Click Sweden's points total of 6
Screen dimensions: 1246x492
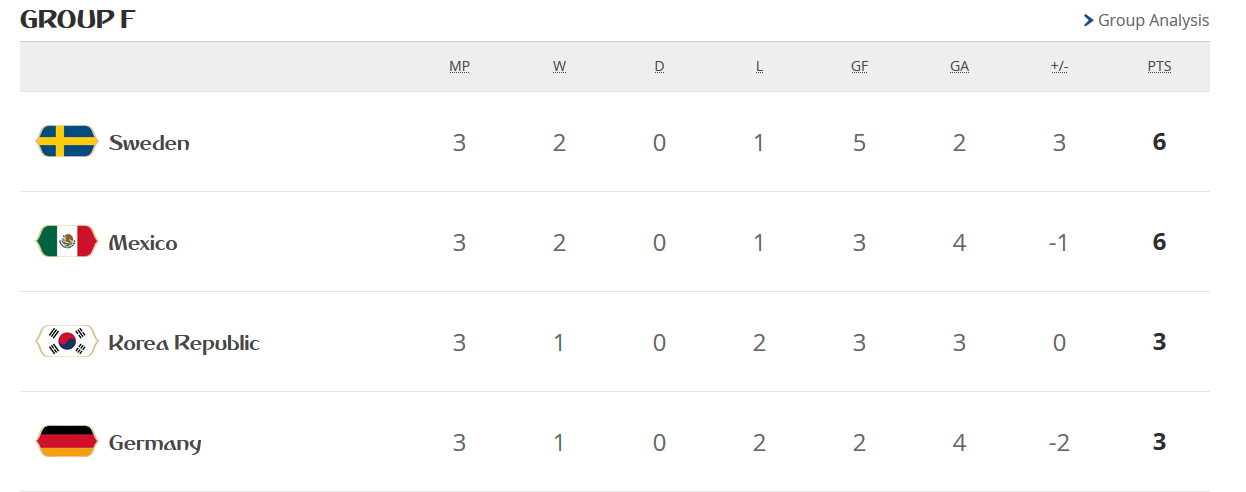click(x=1159, y=142)
